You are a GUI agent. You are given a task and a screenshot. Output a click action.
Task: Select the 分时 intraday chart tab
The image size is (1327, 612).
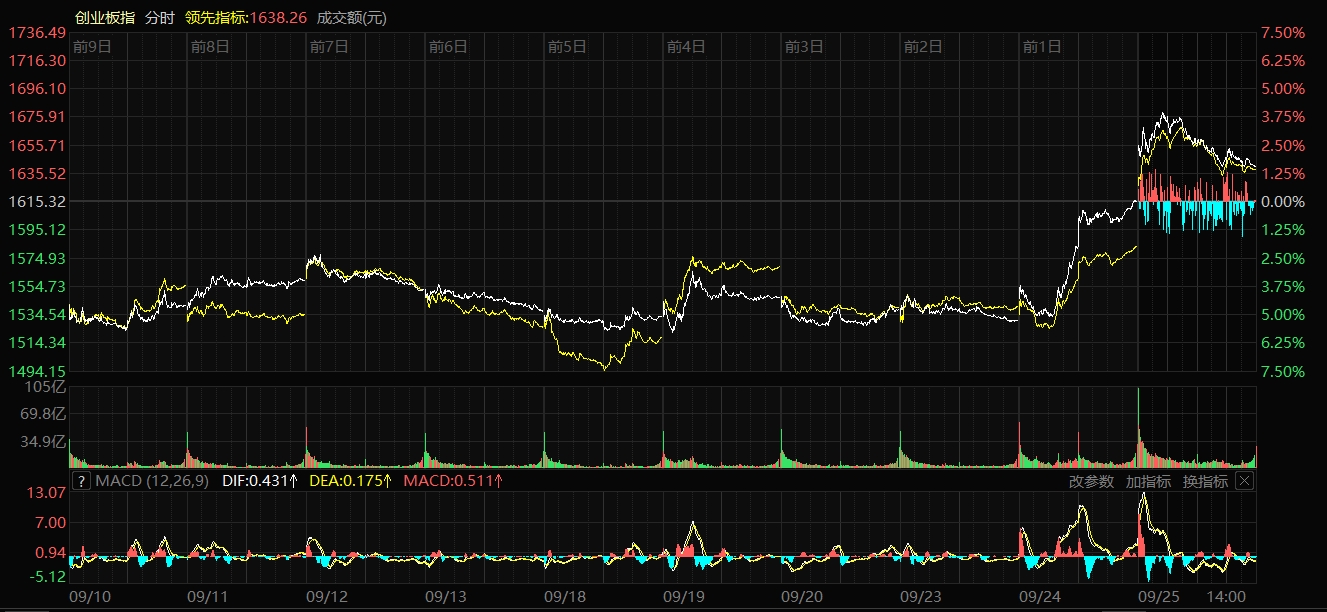pos(158,18)
